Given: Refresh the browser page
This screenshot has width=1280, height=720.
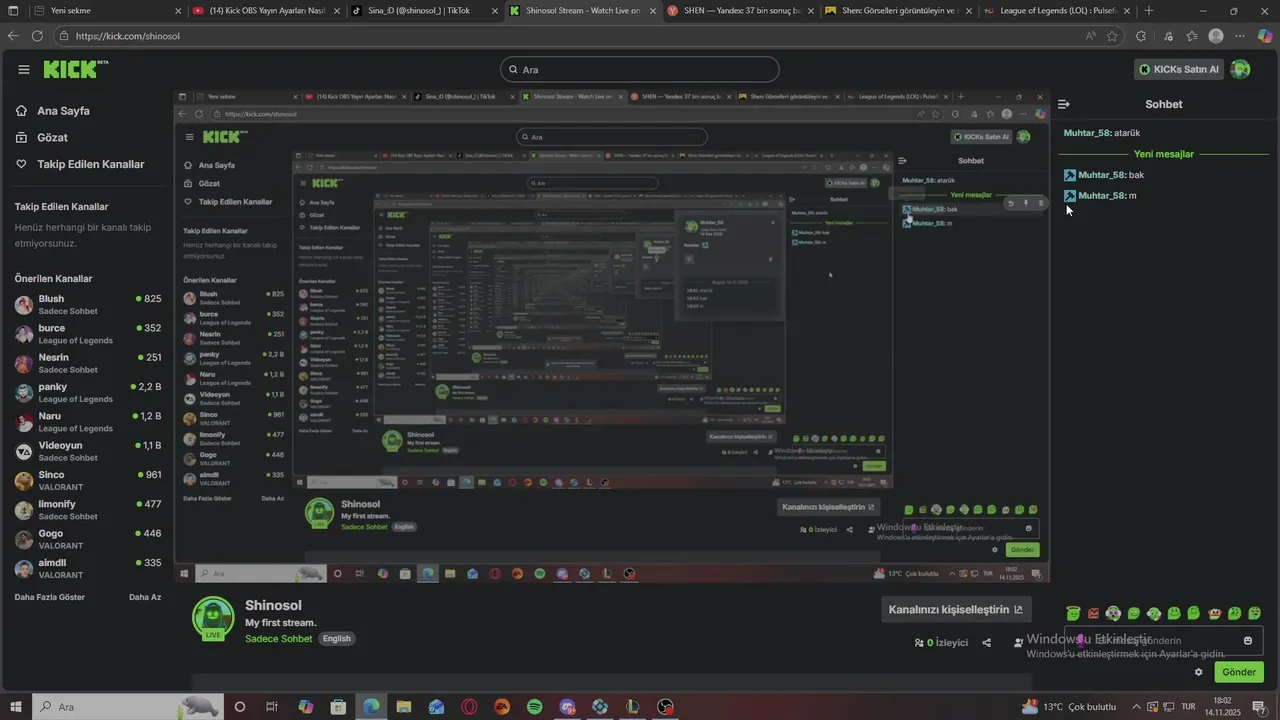Looking at the screenshot, I should pos(37,35).
